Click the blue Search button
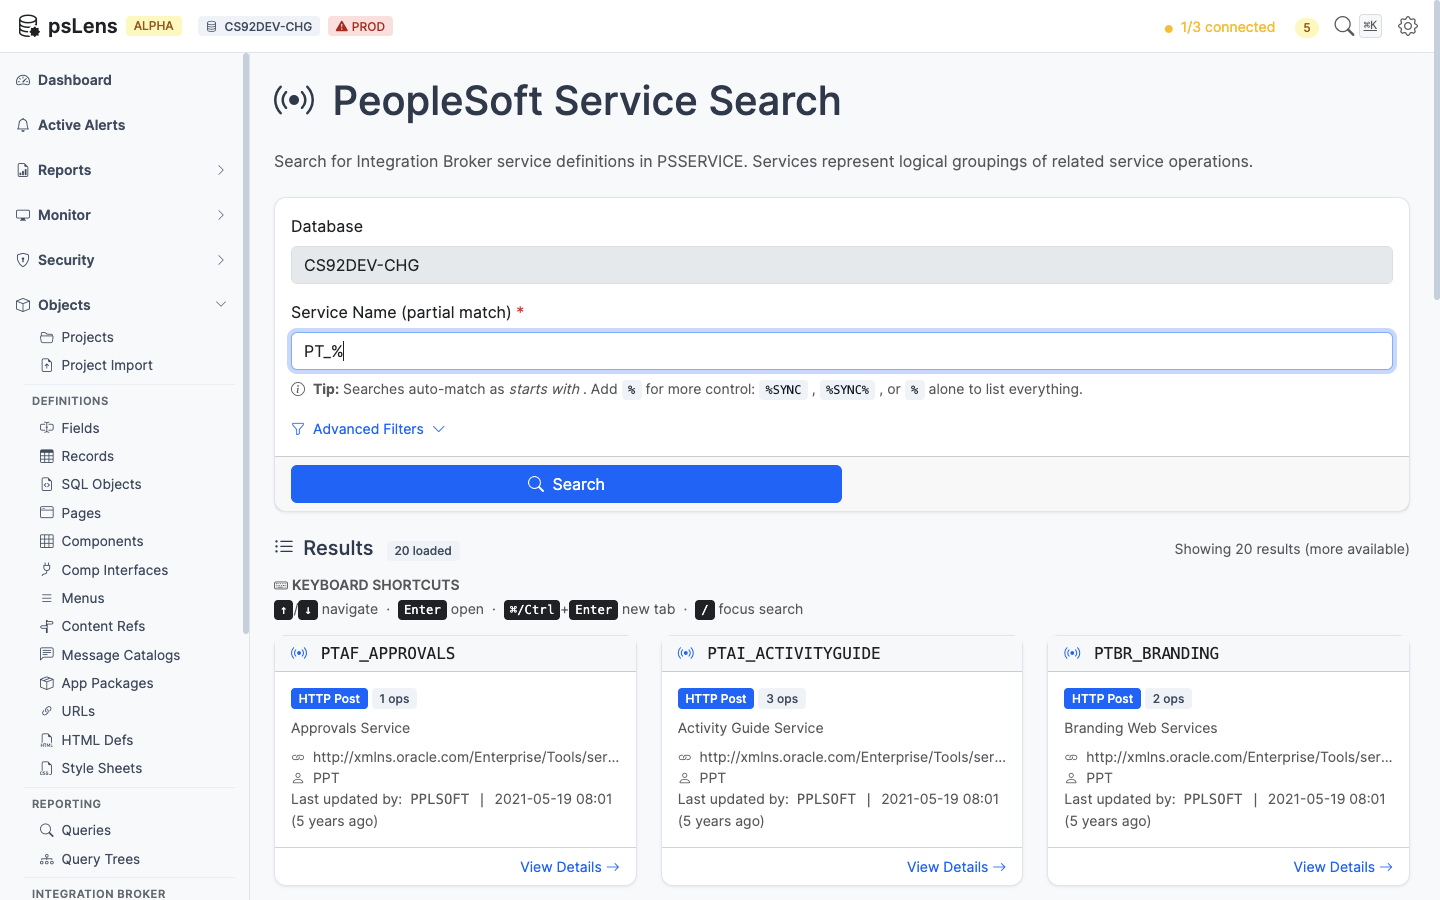The image size is (1440, 900). coord(566,484)
